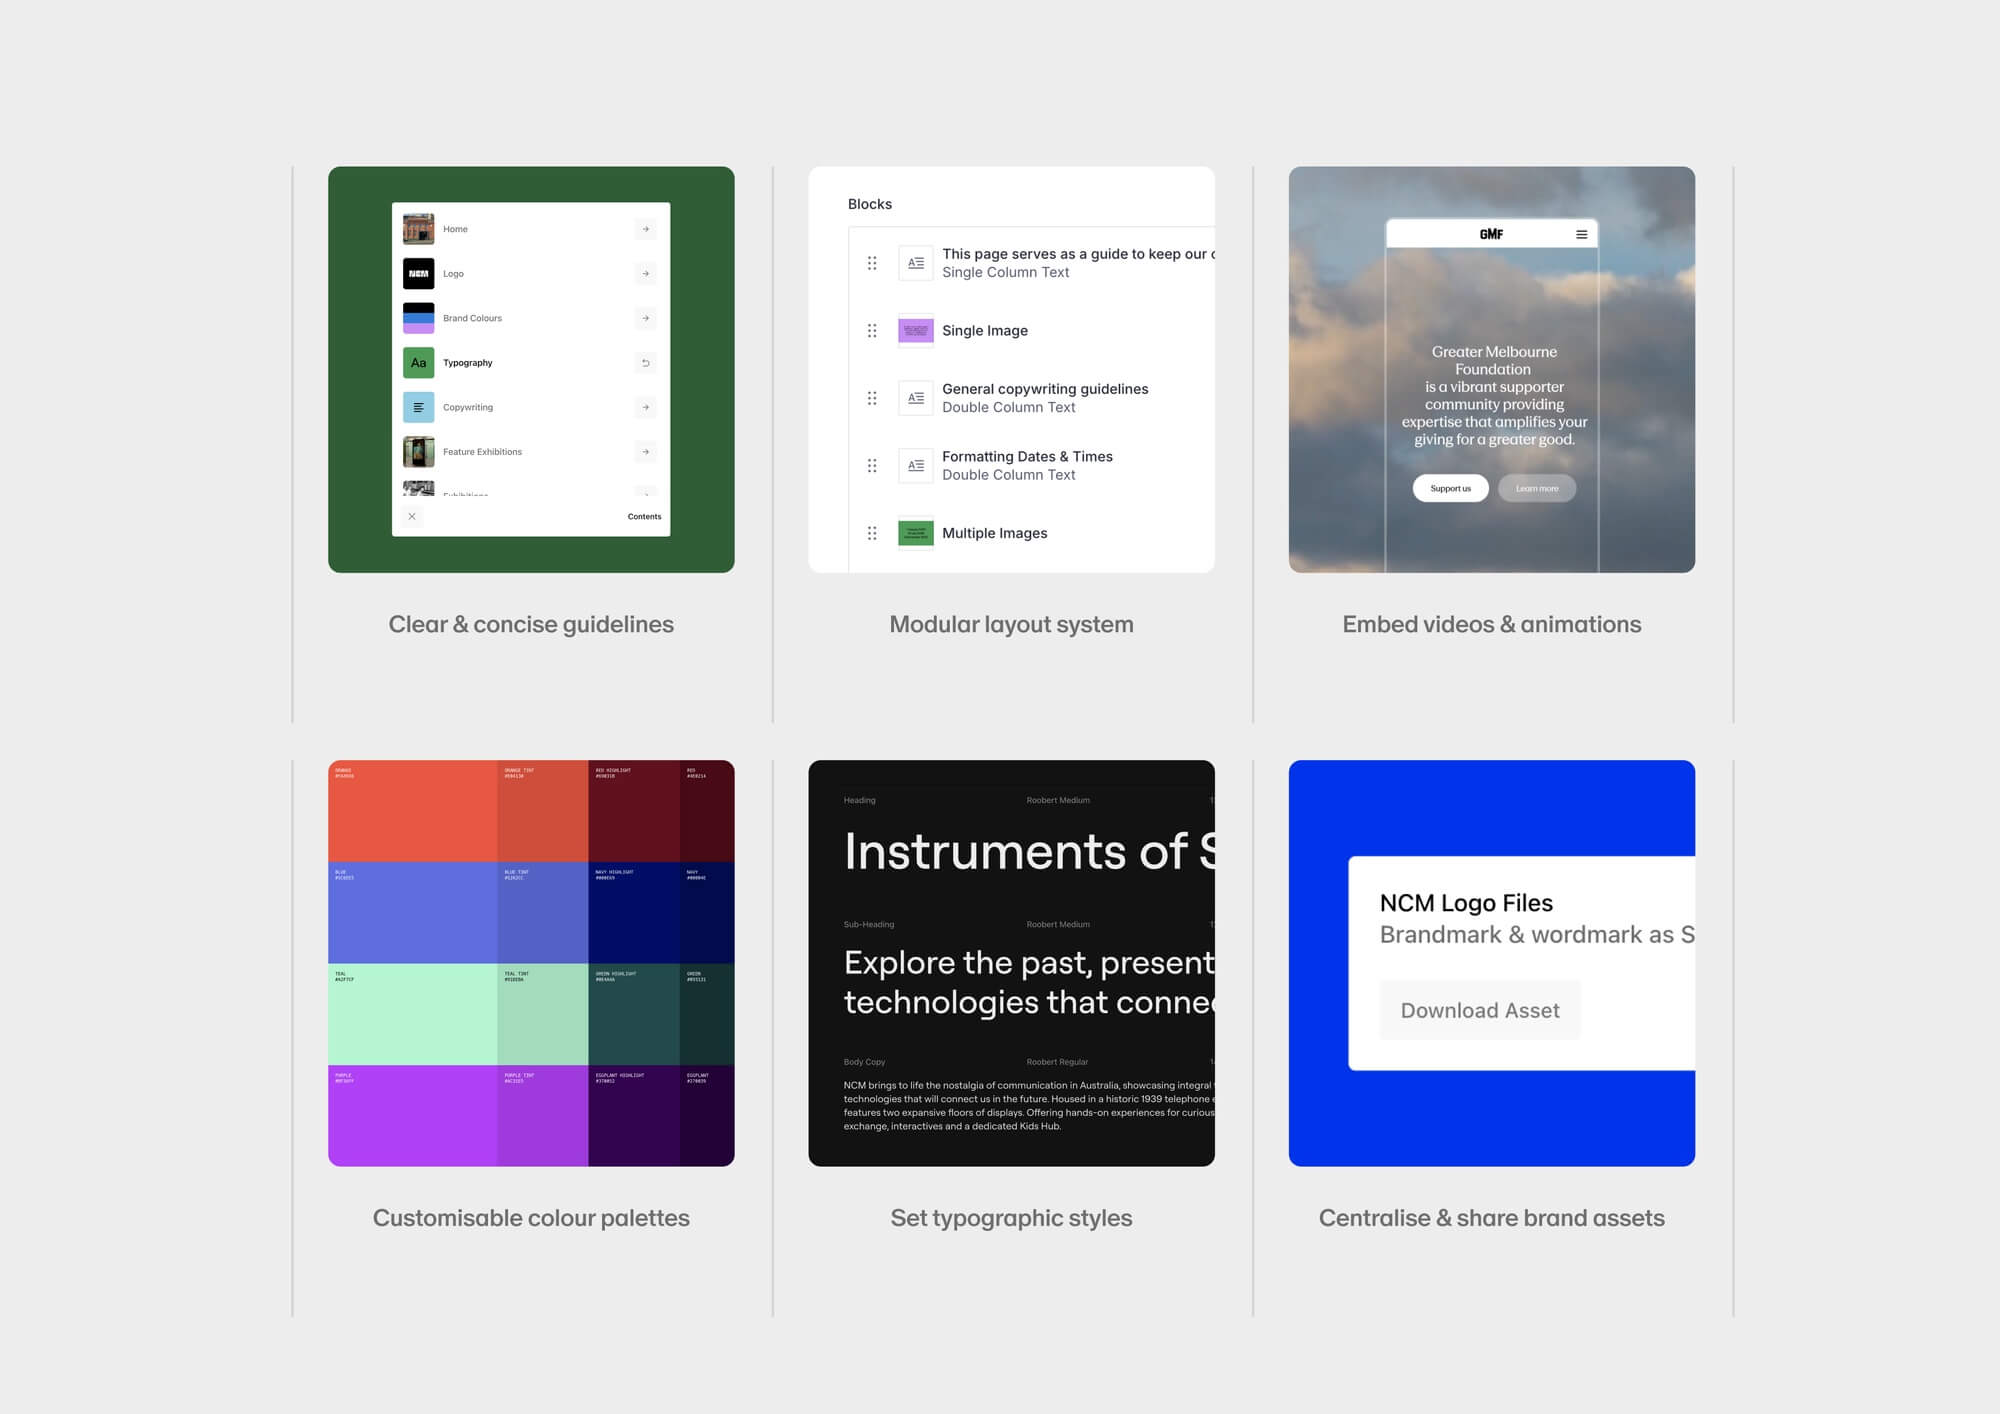Screen dimensions: 2000x1414
Task: Select the Single Image purple thumbnail
Action: click(x=916, y=331)
